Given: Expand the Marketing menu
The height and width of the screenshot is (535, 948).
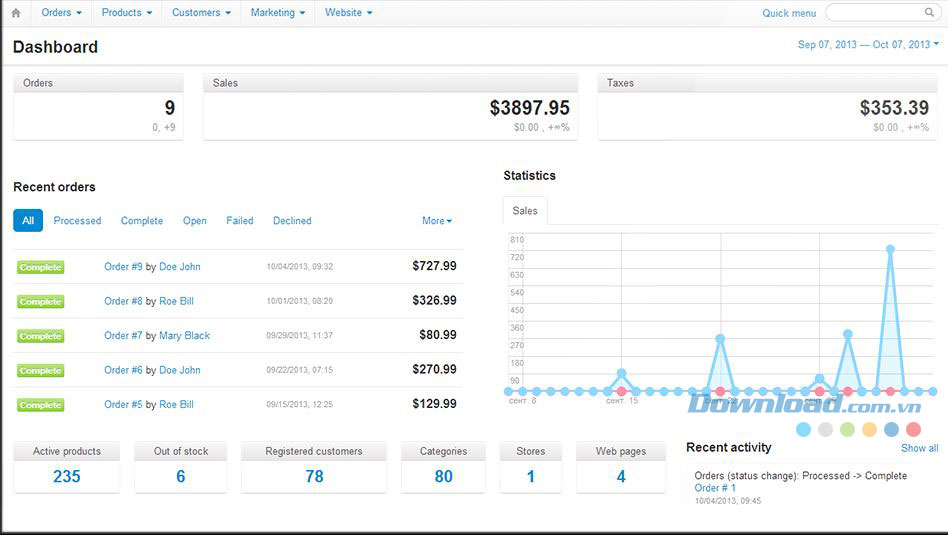Looking at the screenshot, I should pyautogui.click(x=278, y=13).
